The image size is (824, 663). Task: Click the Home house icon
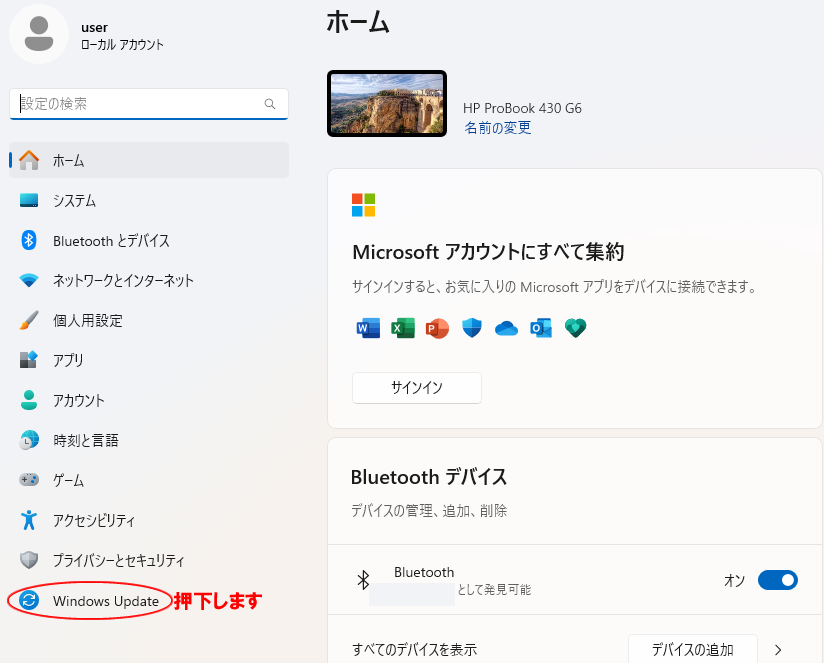(x=29, y=160)
